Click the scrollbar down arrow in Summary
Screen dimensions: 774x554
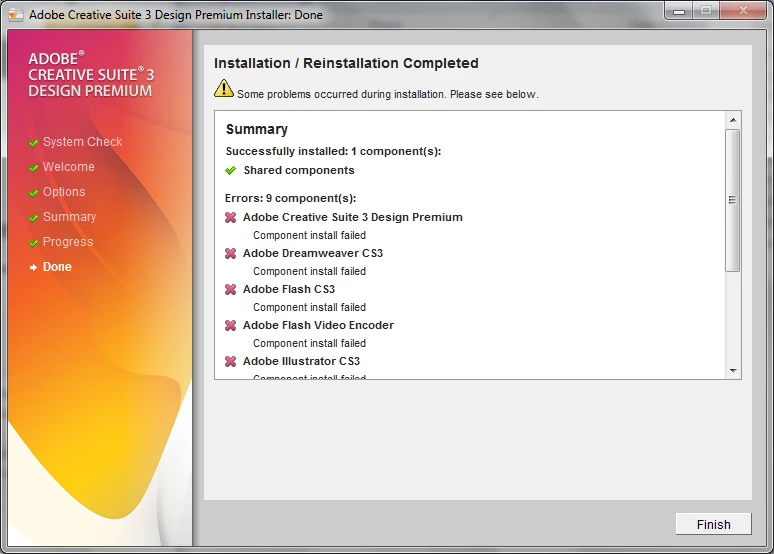733,370
